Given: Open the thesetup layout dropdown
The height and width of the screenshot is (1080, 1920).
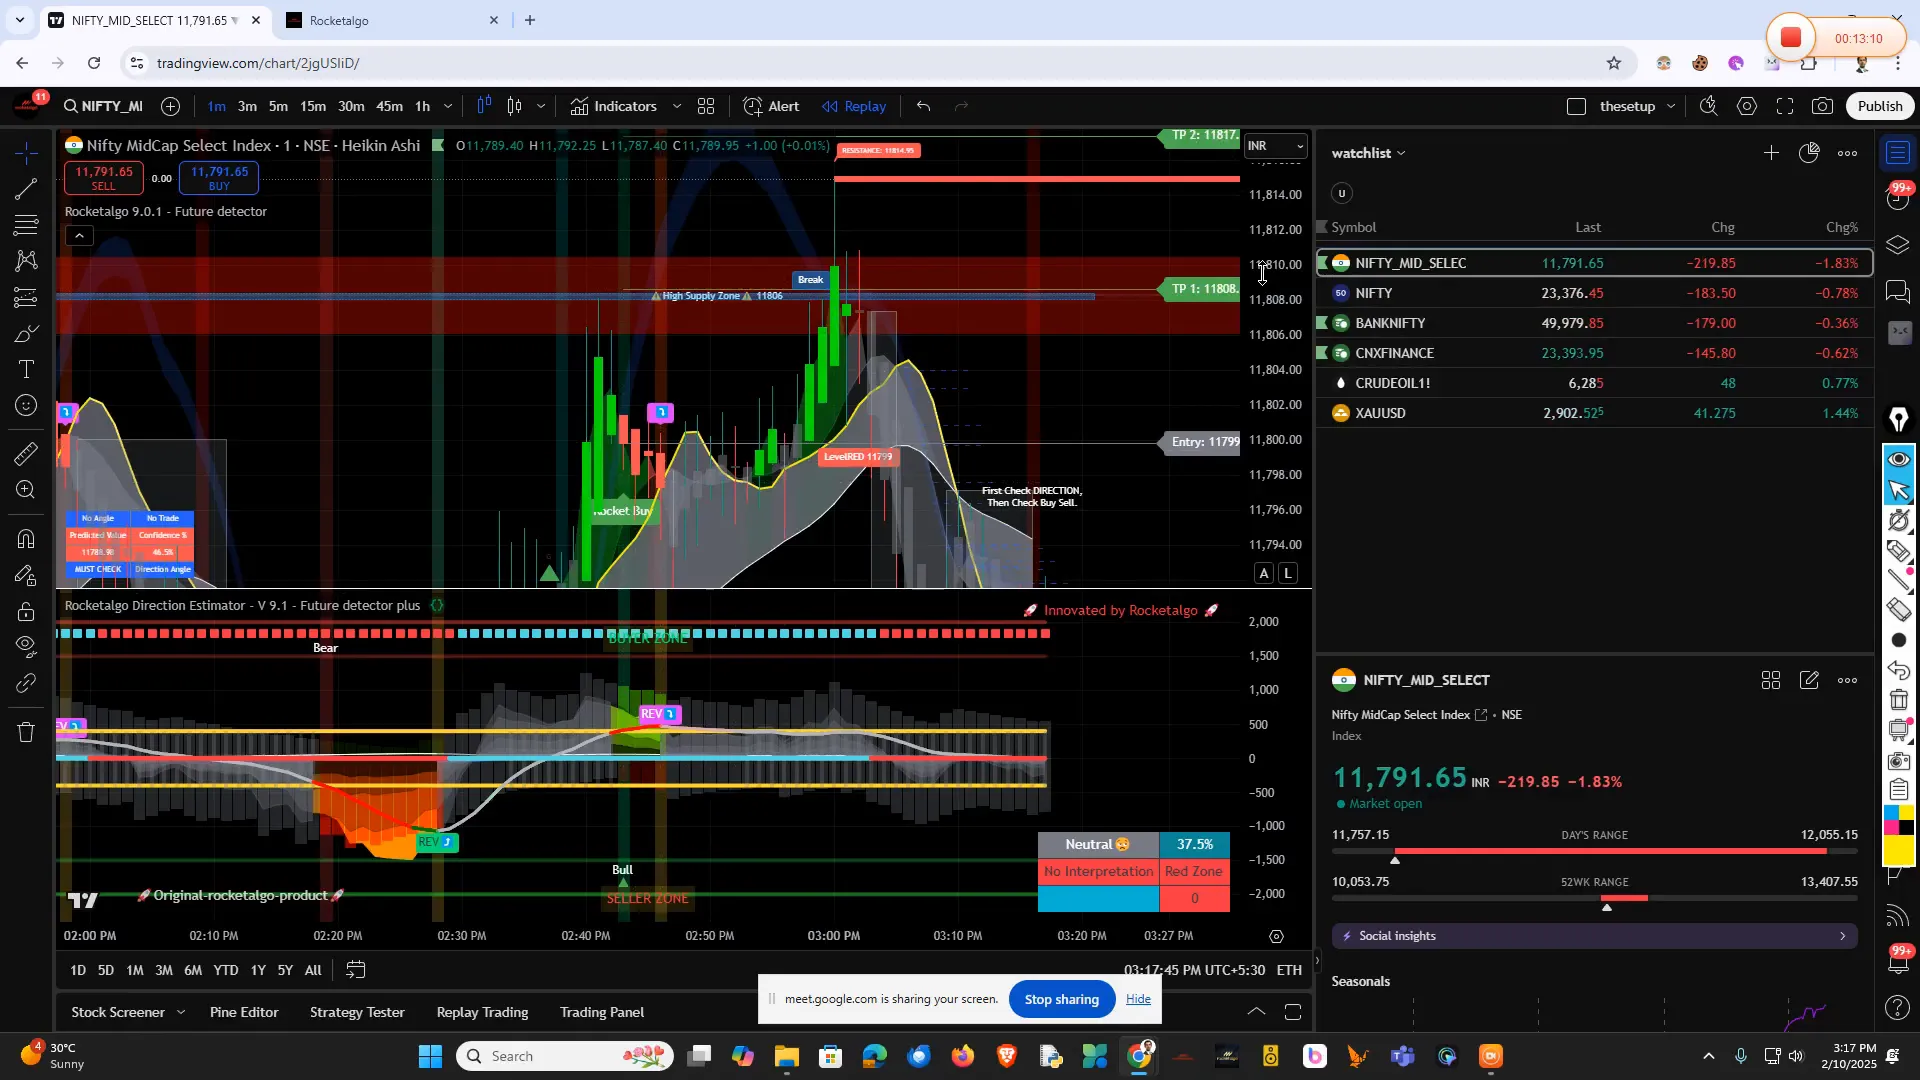Looking at the screenshot, I should coord(1670,106).
